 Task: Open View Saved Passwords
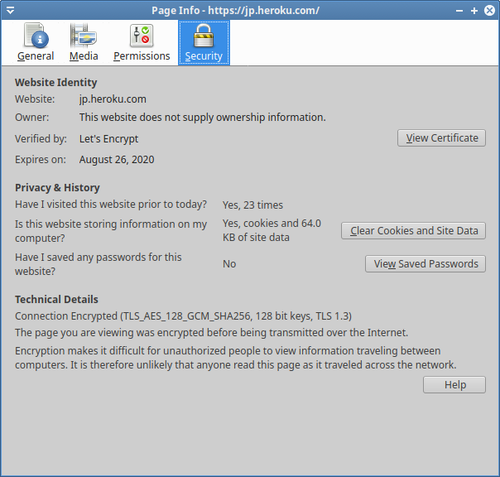425,264
